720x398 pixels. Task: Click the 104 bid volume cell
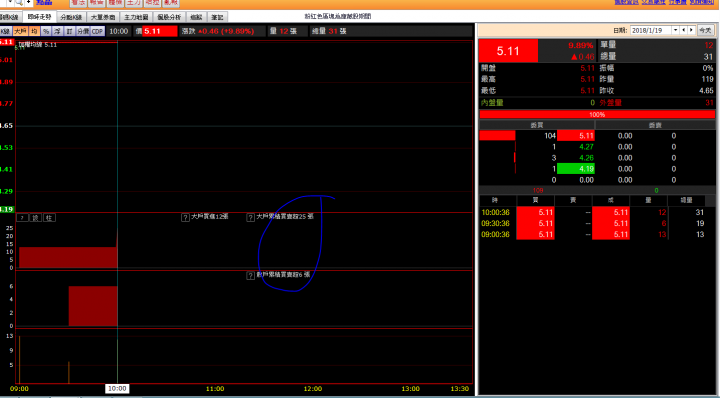[550, 136]
